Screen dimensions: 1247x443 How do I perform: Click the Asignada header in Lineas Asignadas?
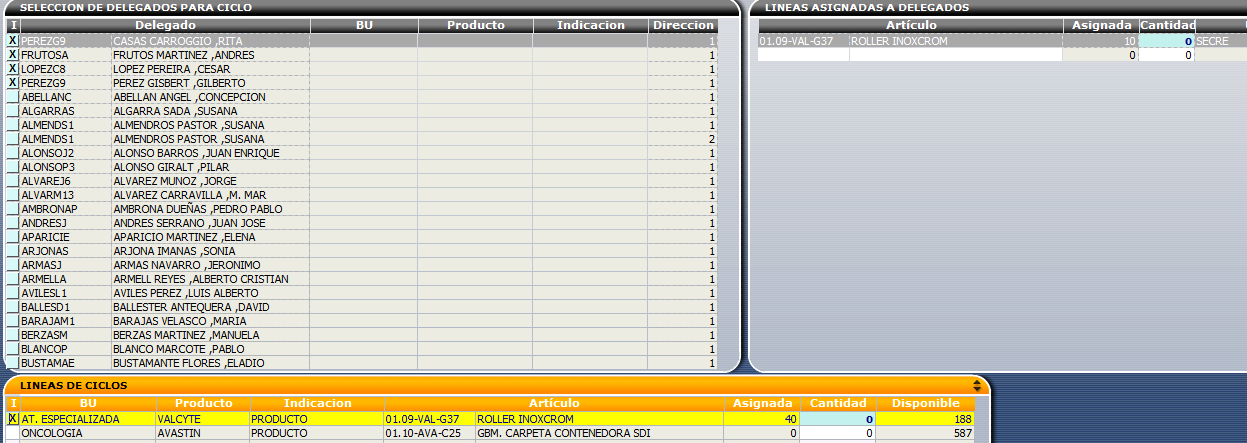click(x=1100, y=25)
